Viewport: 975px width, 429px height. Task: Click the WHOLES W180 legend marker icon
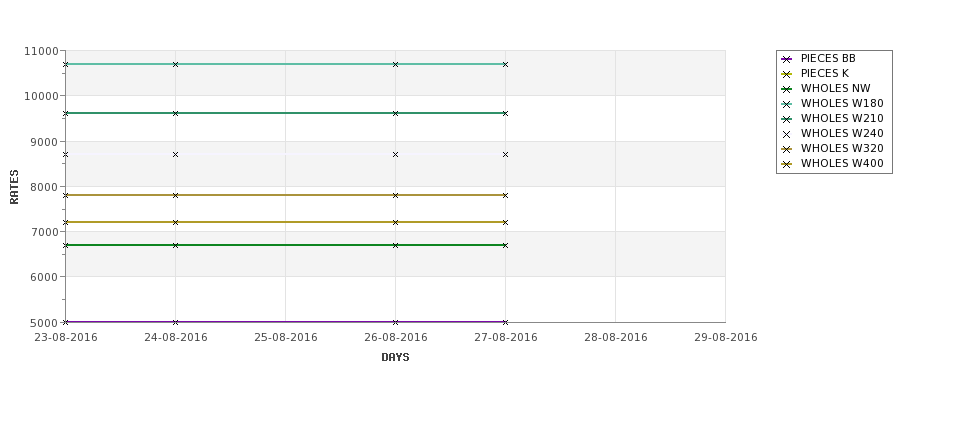[x=787, y=104]
